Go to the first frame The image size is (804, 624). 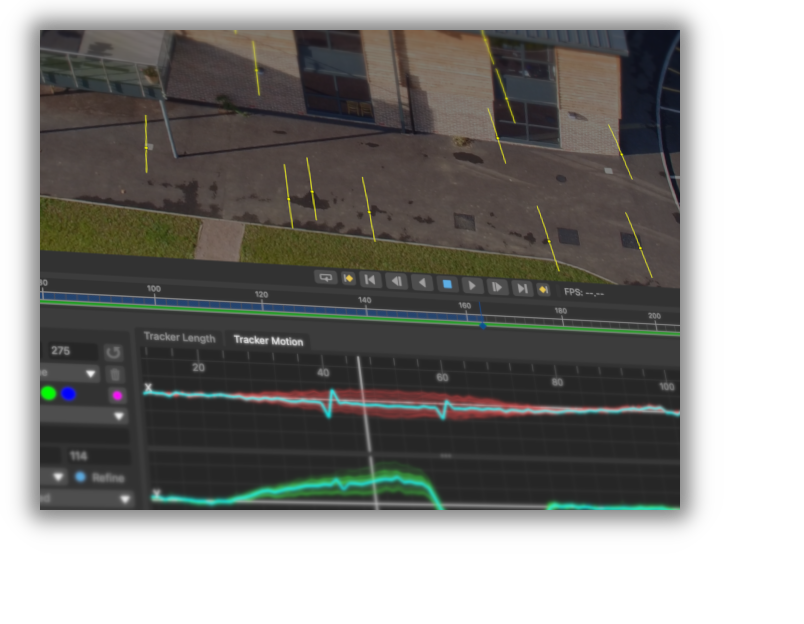tap(370, 280)
